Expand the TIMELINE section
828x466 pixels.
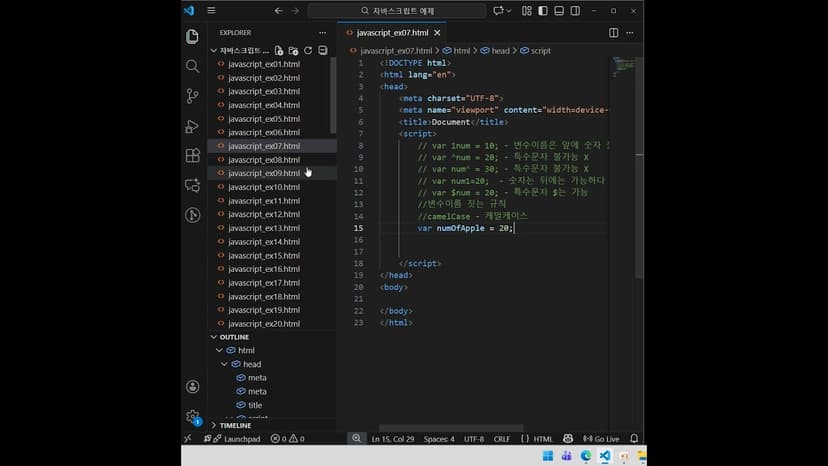pos(214,425)
